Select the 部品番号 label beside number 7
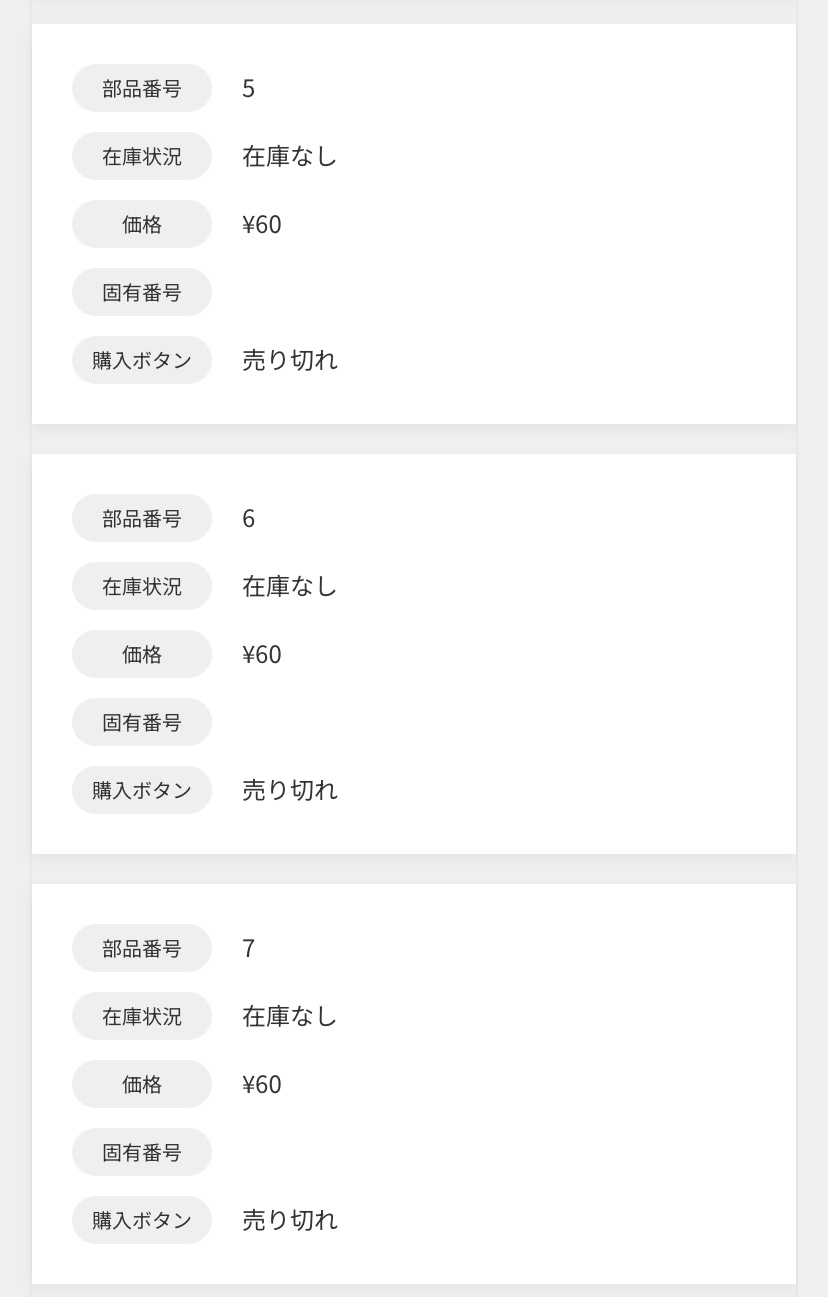 [142, 948]
